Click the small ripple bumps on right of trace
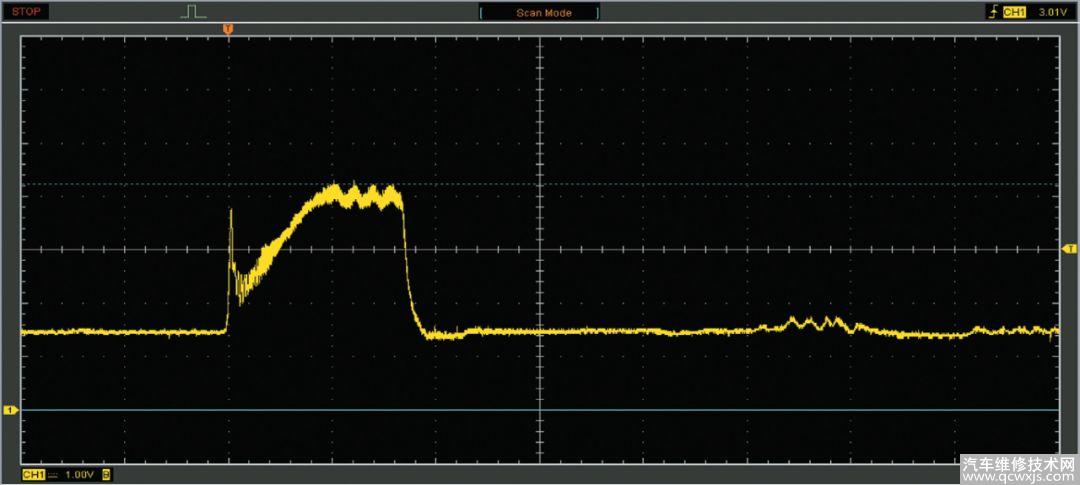Viewport: 1080px width, 485px height. [x=815, y=323]
